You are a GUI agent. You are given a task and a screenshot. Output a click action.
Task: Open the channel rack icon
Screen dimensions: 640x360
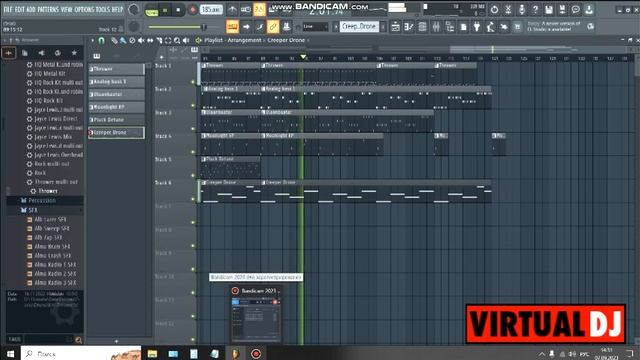pyautogui.click(x=422, y=27)
